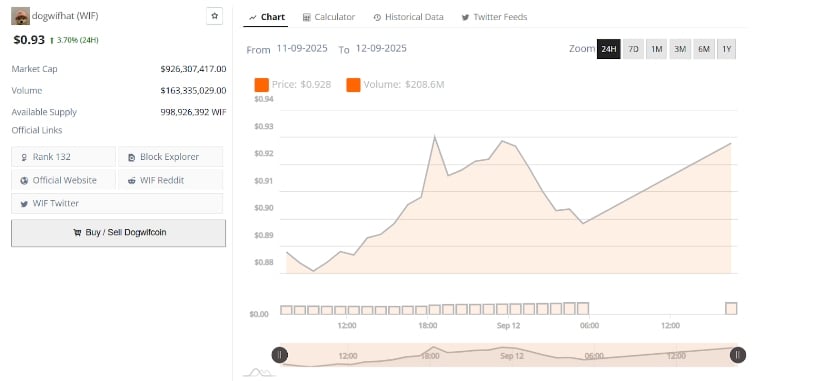Open the Historical Data tab
This screenshot has width=825, height=381.
(x=409, y=17)
